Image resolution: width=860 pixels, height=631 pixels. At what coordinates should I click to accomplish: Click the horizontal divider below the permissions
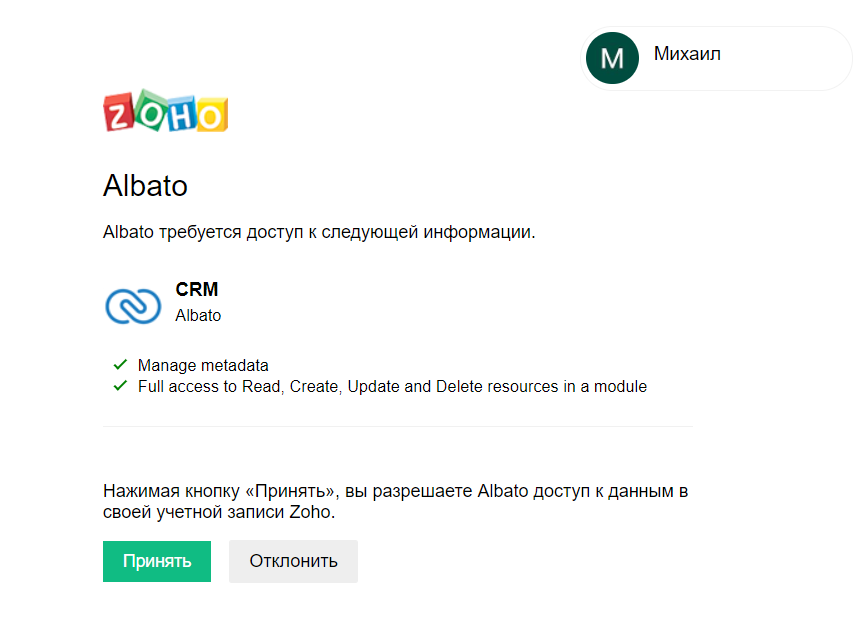[397, 427]
